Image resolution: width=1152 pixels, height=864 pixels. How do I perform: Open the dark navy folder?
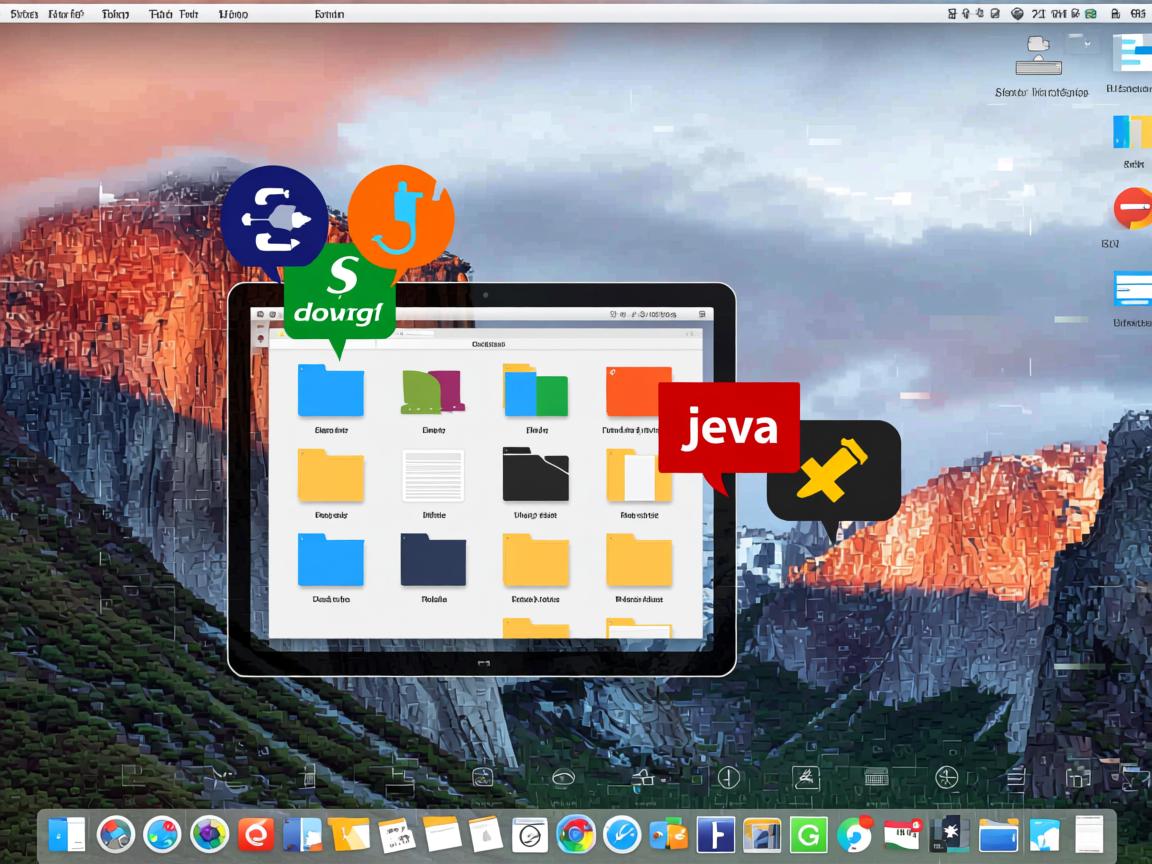tap(433, 560)
